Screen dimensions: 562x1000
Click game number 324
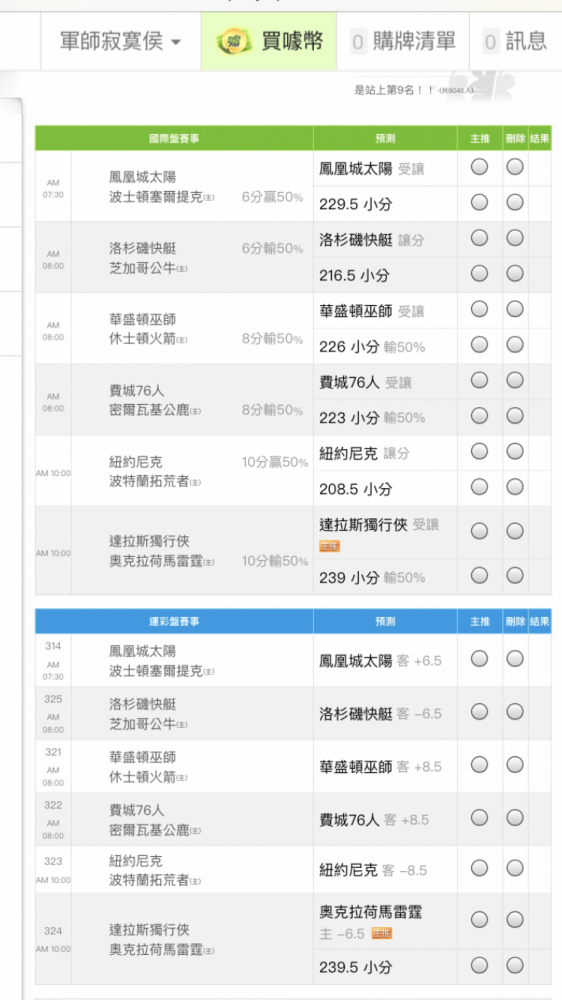click(x=53, y=931)
